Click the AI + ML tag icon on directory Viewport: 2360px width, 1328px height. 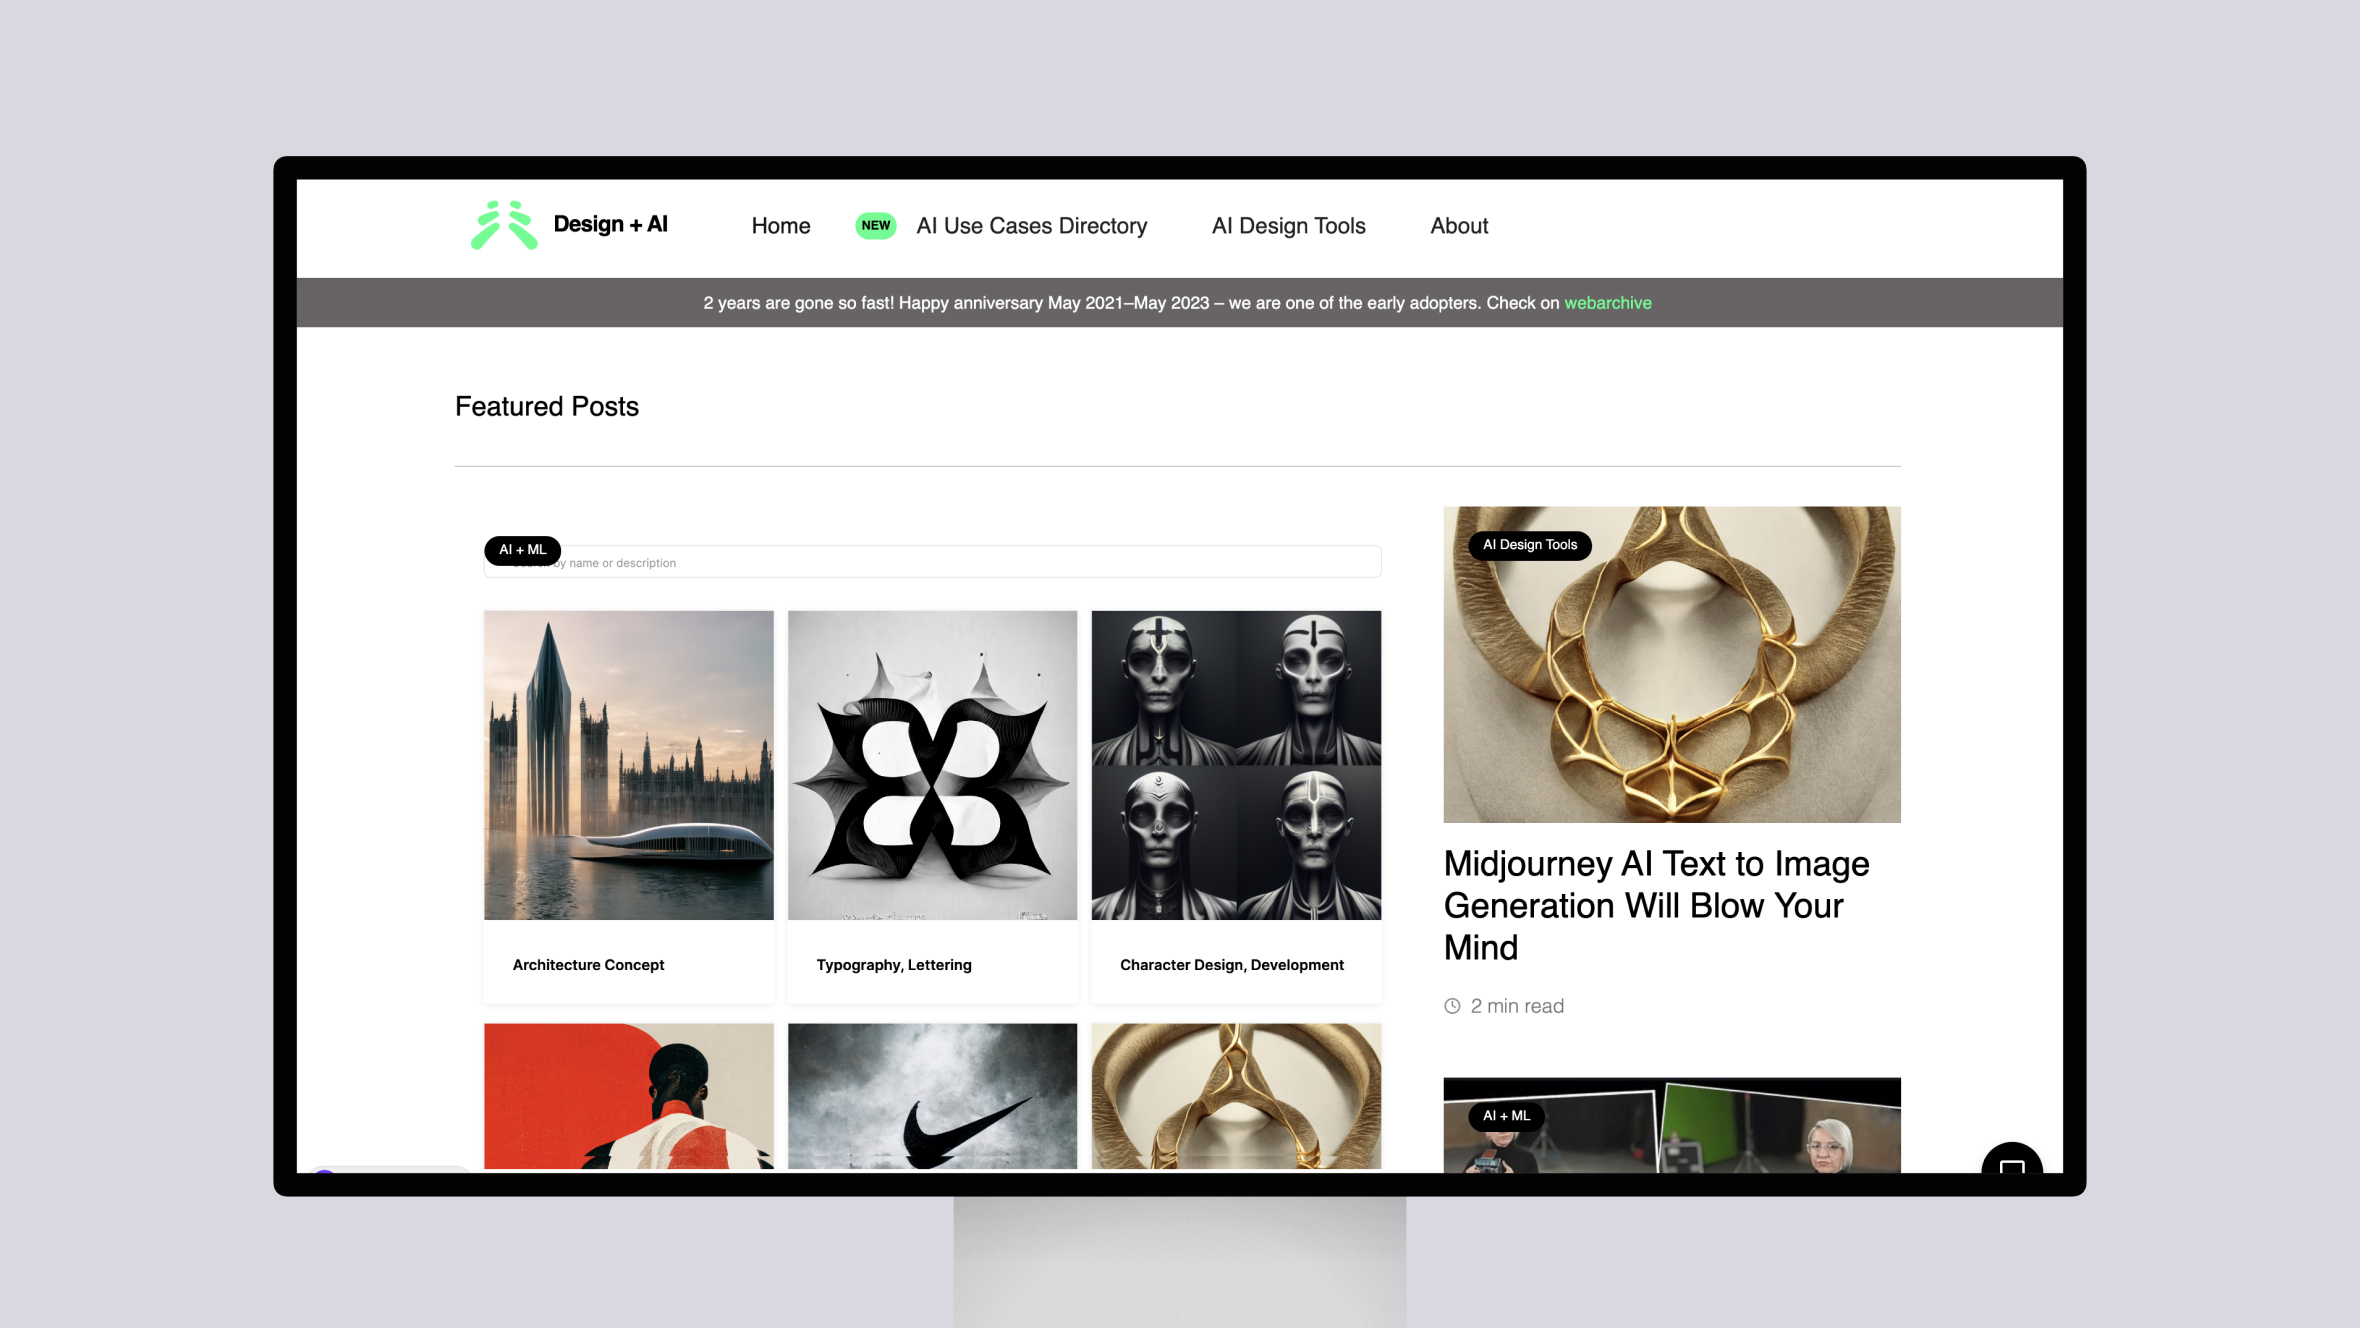tap(520, 550)
